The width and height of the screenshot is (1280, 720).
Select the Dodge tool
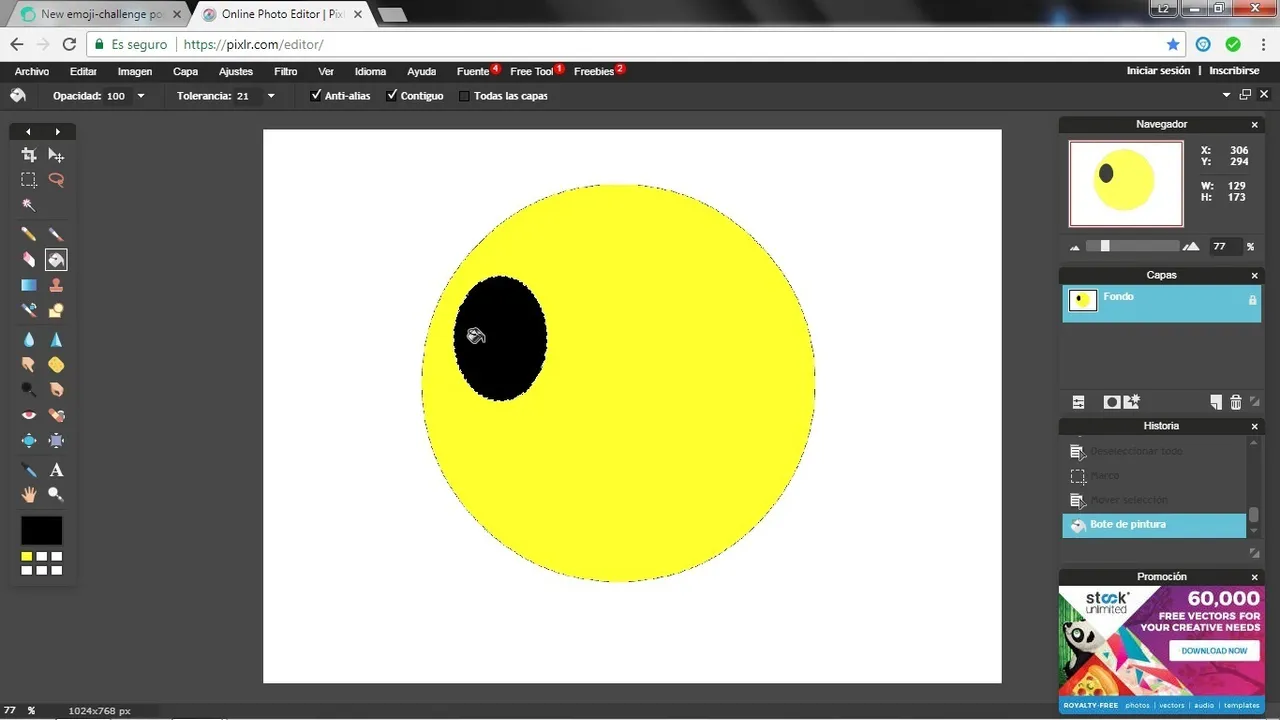click(29, 389)
